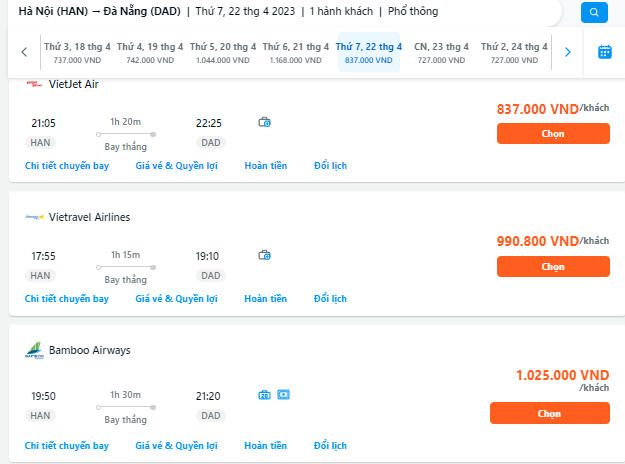This screenshot has width=625, height=464.
Task: Select the Thứ 3, 18 thg 4 date tab
Action: 77,52
